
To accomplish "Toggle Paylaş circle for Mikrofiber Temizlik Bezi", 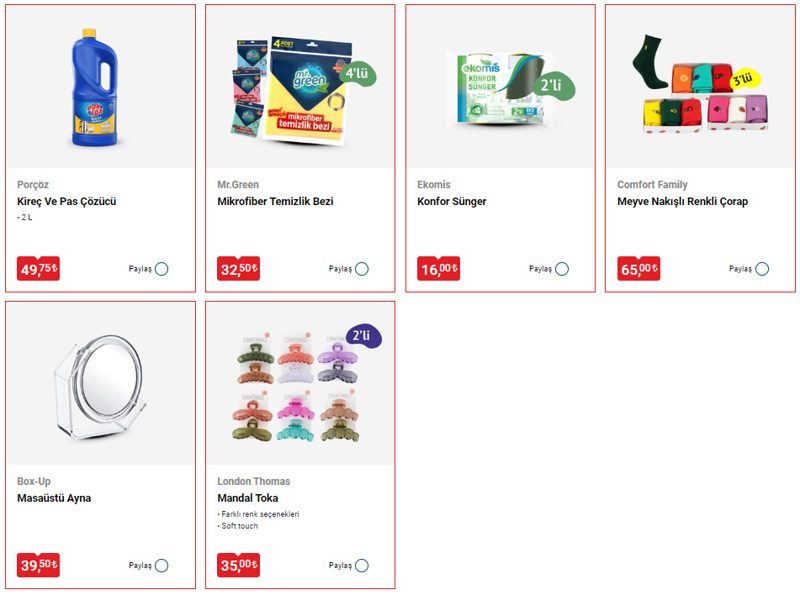I will pos(362,269).
